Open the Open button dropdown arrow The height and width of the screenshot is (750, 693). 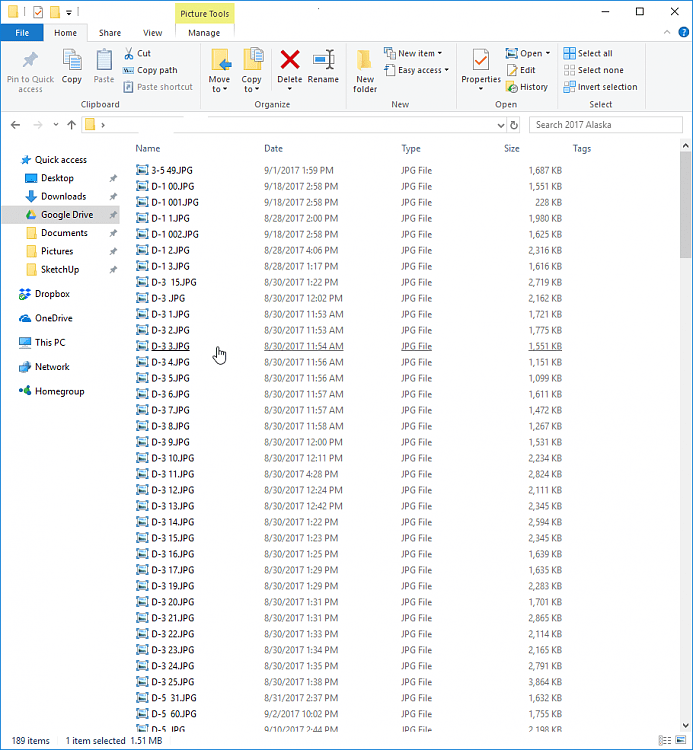(x=548, y=53)
